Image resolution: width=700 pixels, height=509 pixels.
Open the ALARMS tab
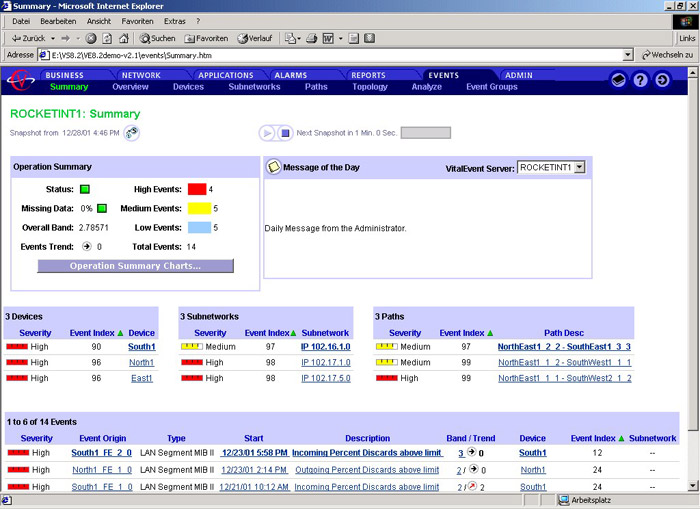point(291,75)
